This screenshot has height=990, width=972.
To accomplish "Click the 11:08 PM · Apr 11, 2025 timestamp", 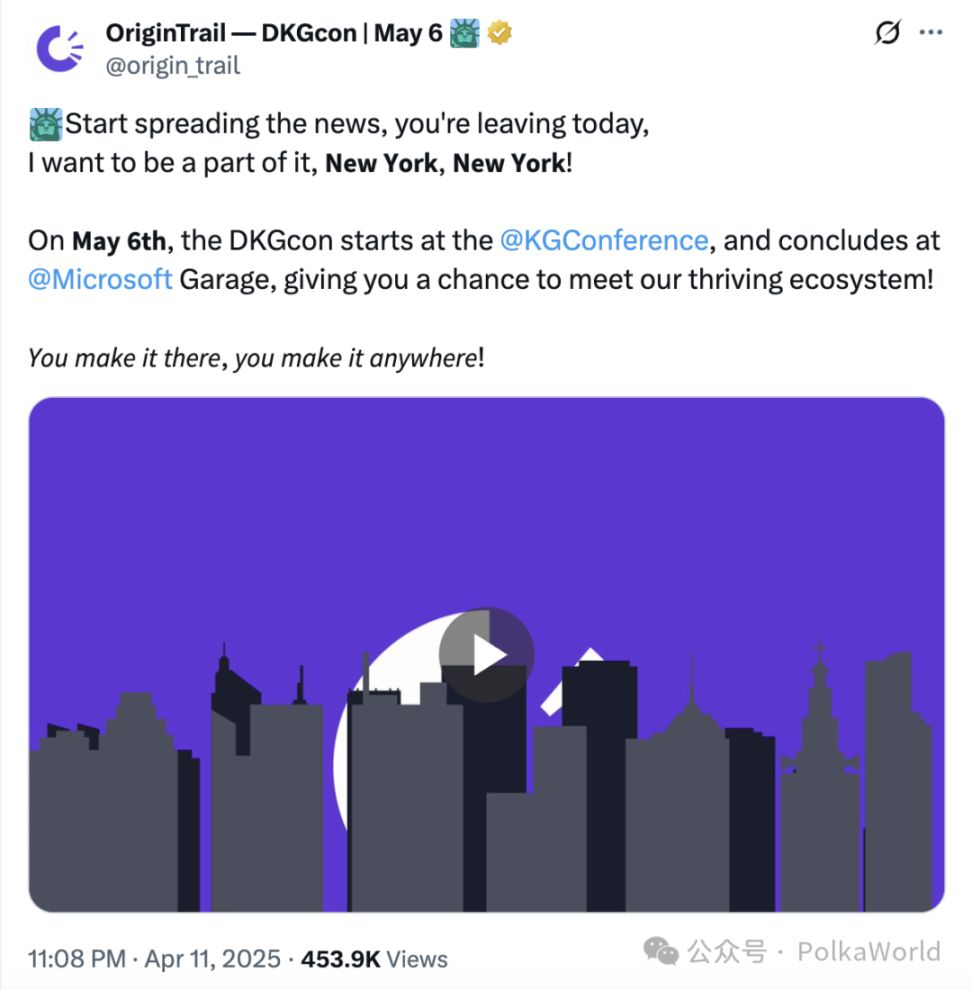I will coord(154,959).
